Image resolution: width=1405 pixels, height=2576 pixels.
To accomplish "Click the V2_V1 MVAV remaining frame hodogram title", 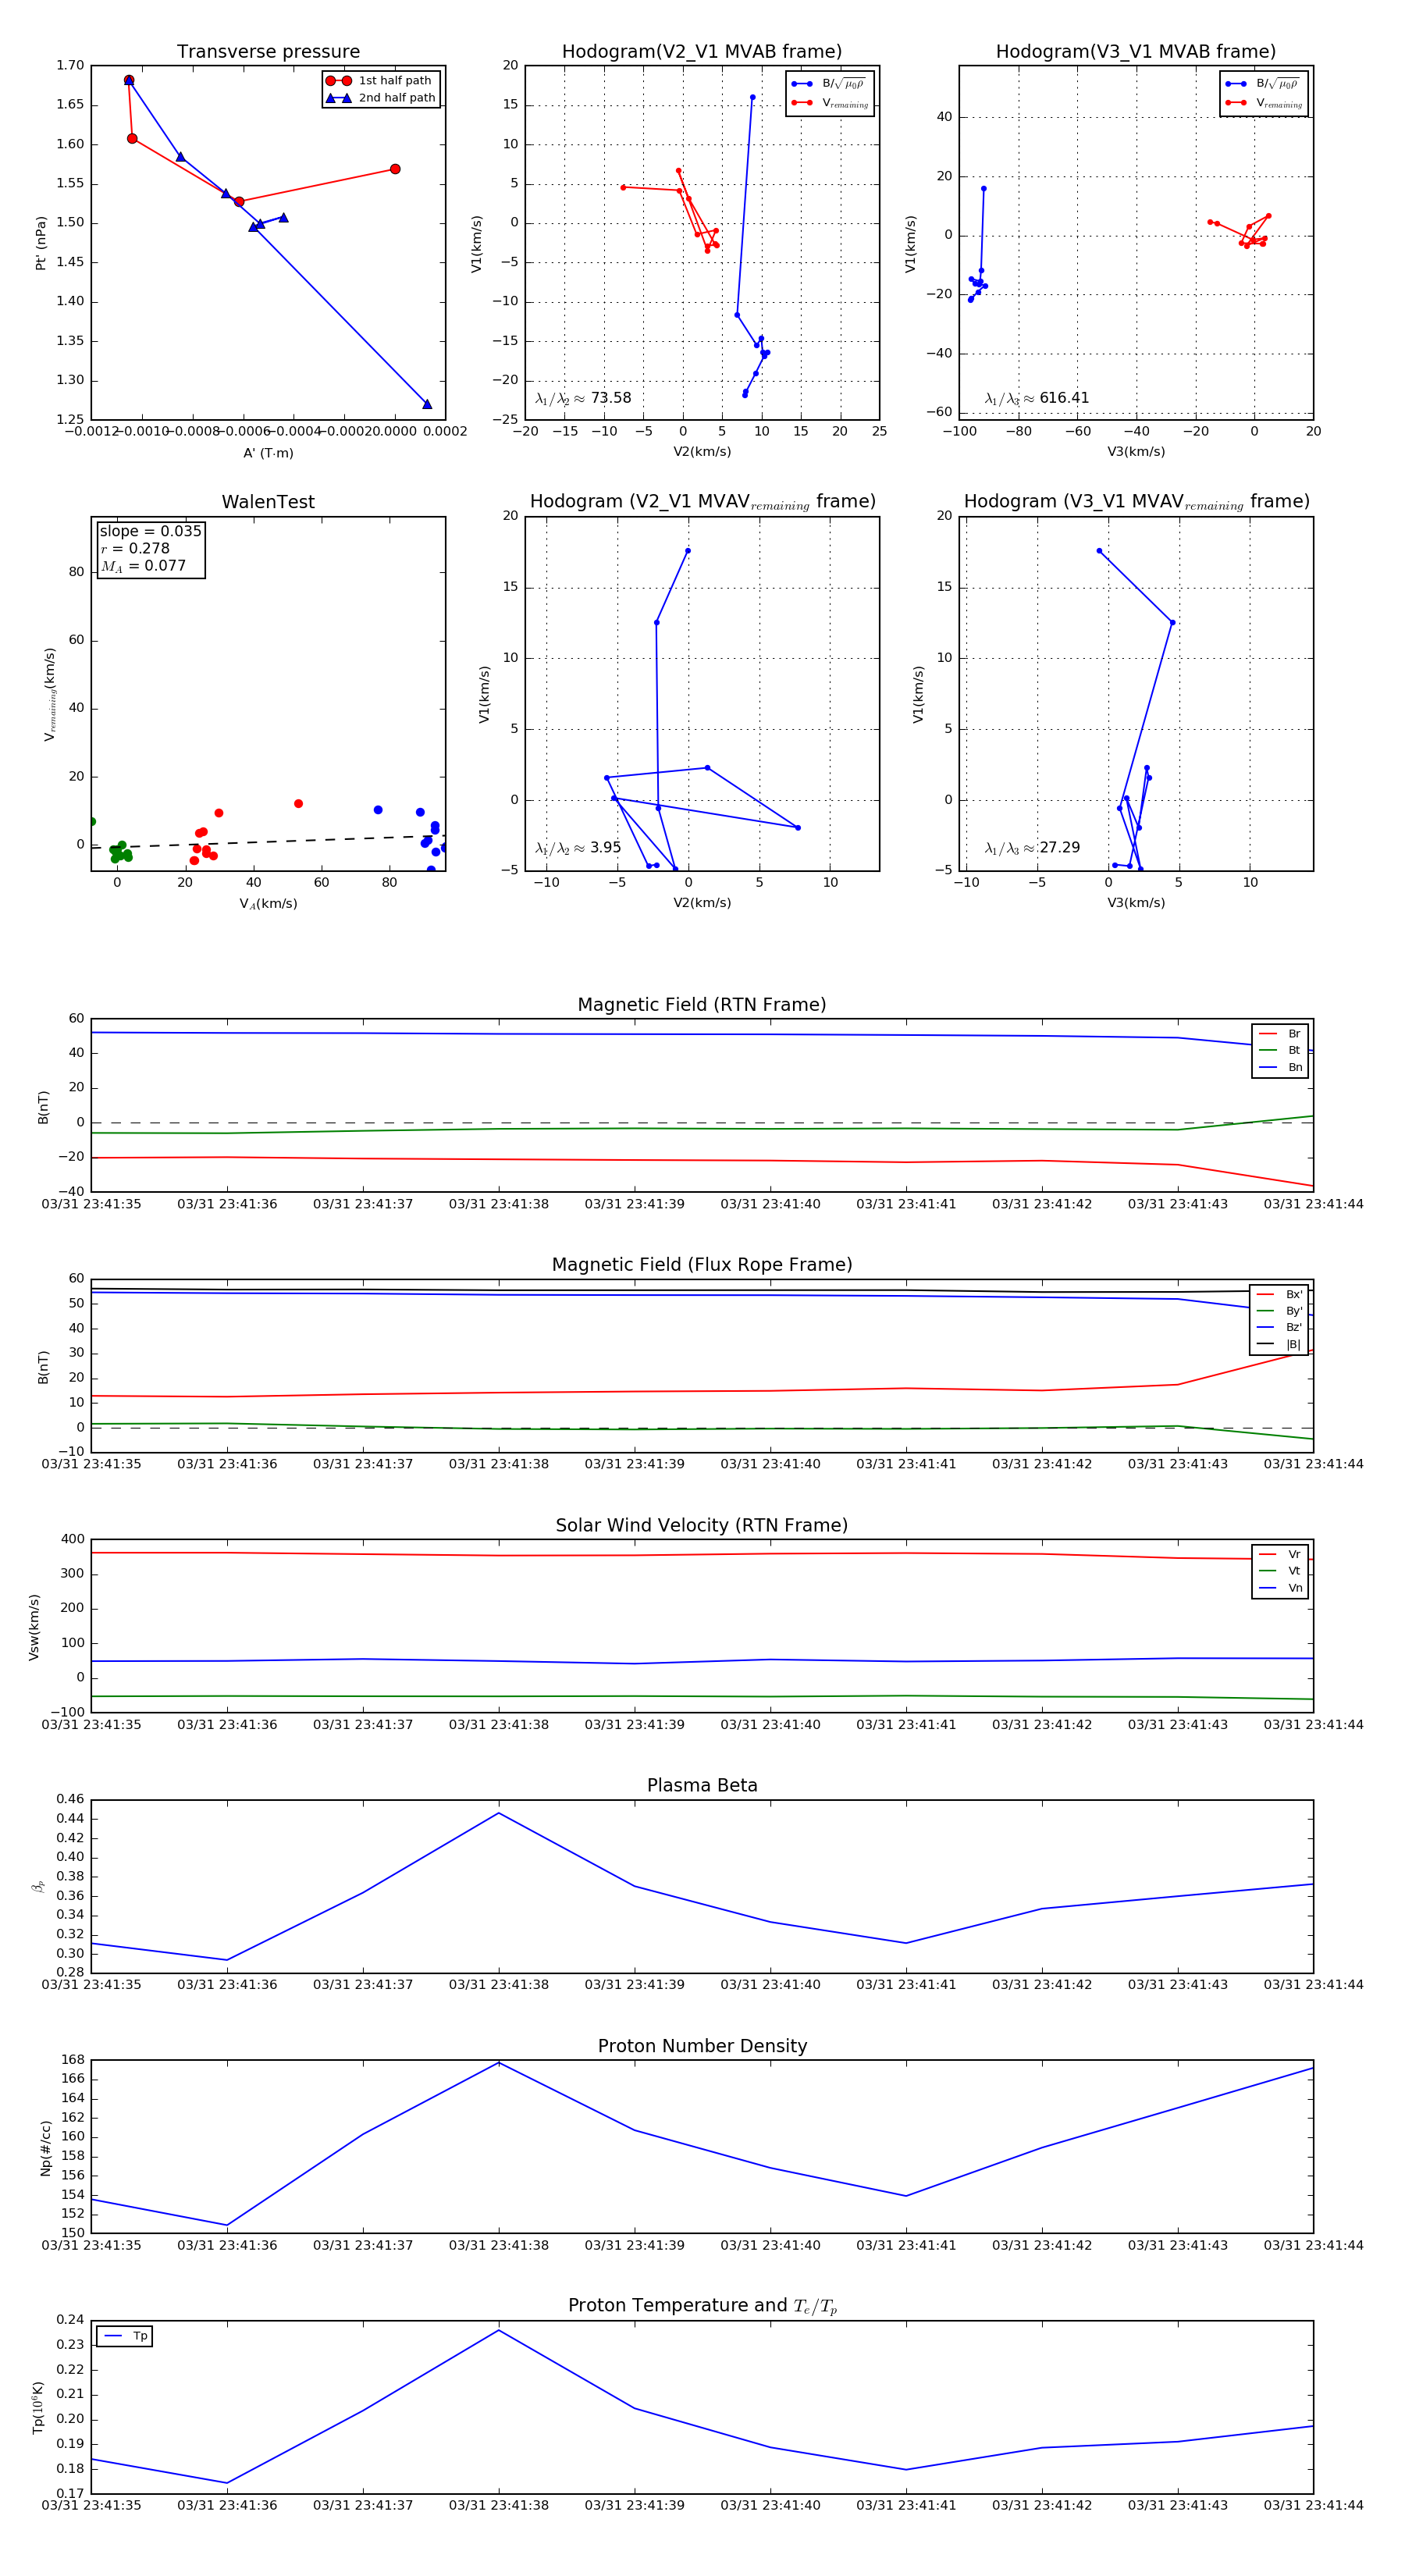I will 702,502.
